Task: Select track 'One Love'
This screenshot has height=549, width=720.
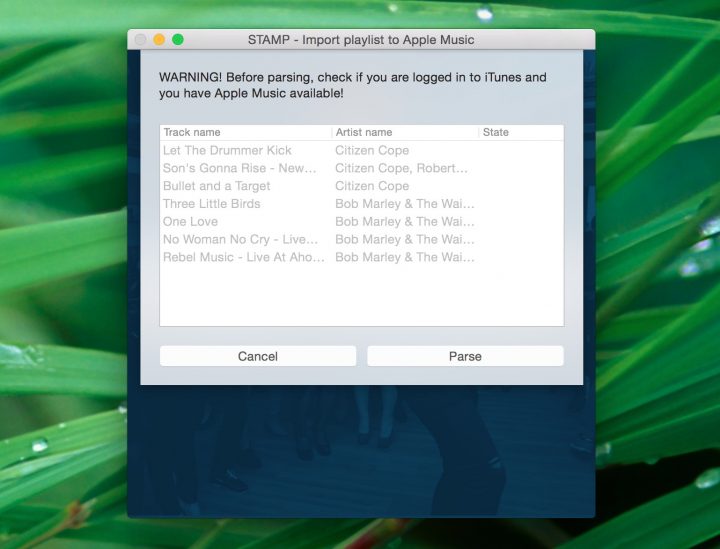Action: click(190, 222)
